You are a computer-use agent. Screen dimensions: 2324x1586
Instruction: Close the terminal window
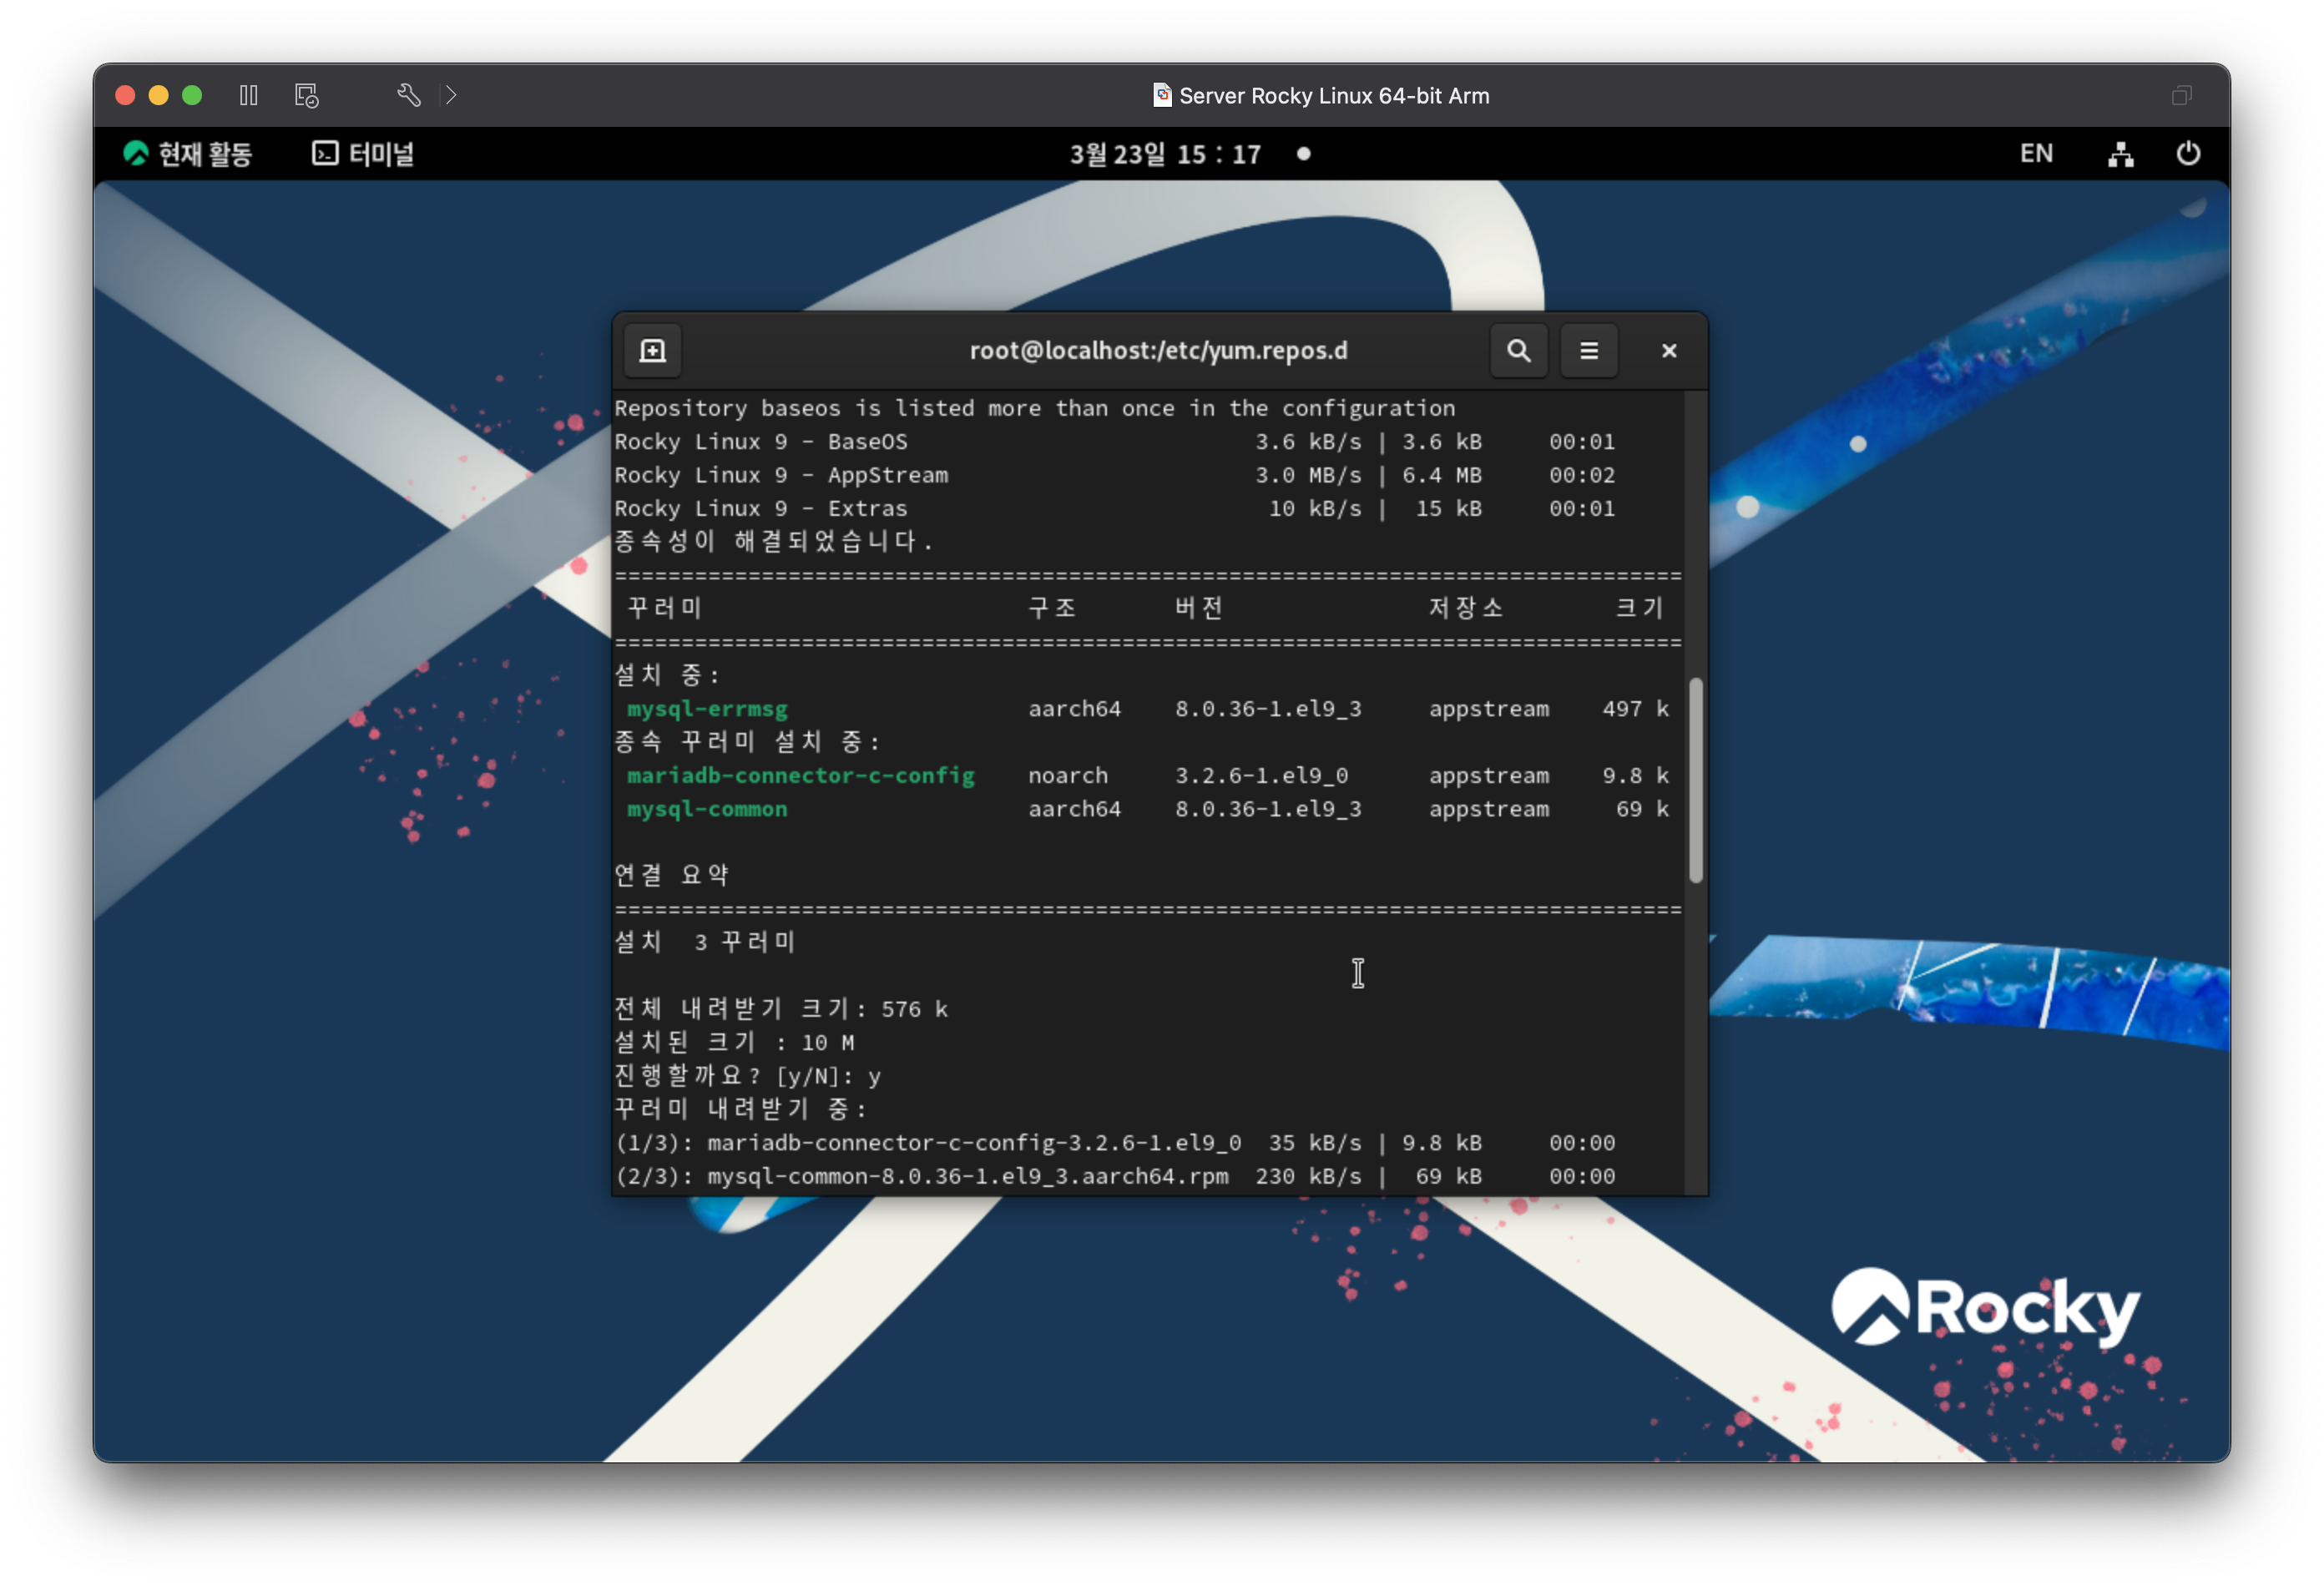click(x=1668, y=351)
